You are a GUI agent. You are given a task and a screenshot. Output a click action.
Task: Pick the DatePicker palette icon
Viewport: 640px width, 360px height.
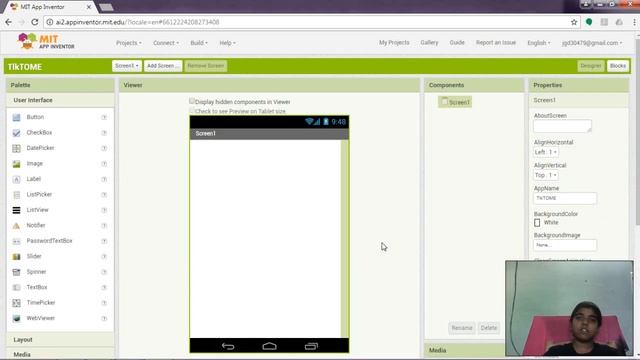click(16, 148)
